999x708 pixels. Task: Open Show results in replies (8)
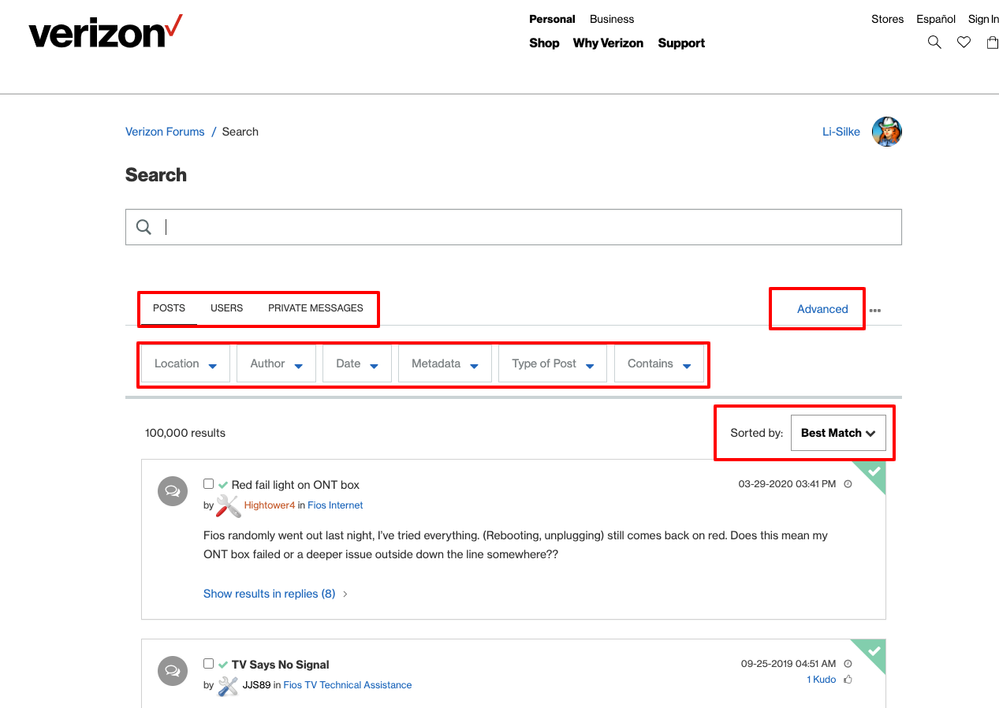(269, 594)
